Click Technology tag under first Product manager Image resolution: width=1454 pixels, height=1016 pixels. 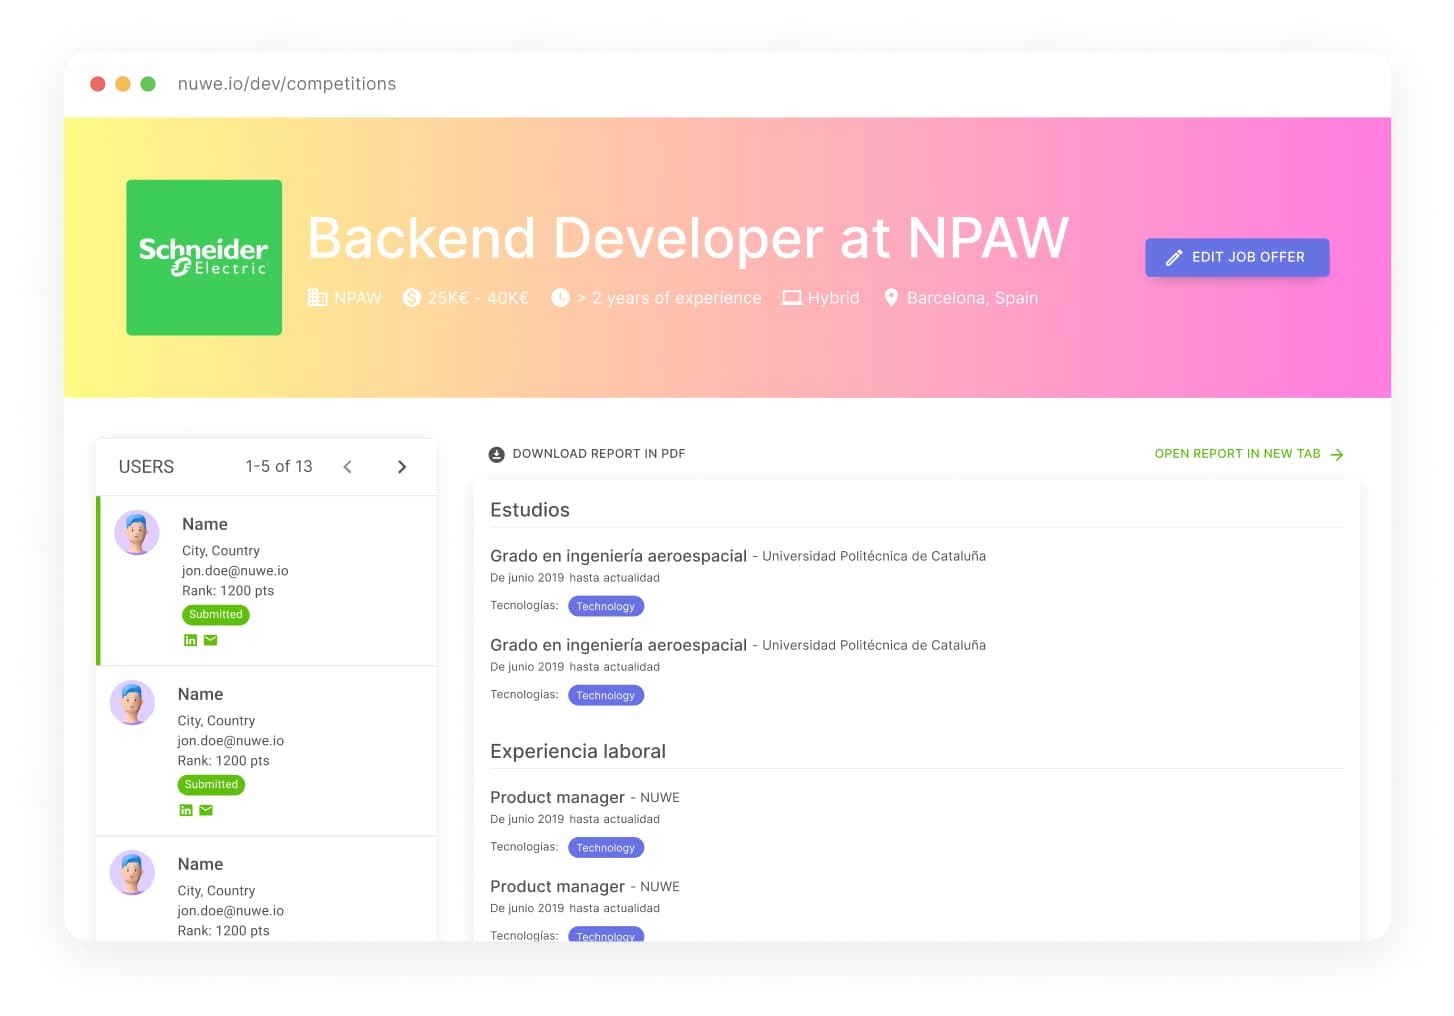[x=606, y=847]
